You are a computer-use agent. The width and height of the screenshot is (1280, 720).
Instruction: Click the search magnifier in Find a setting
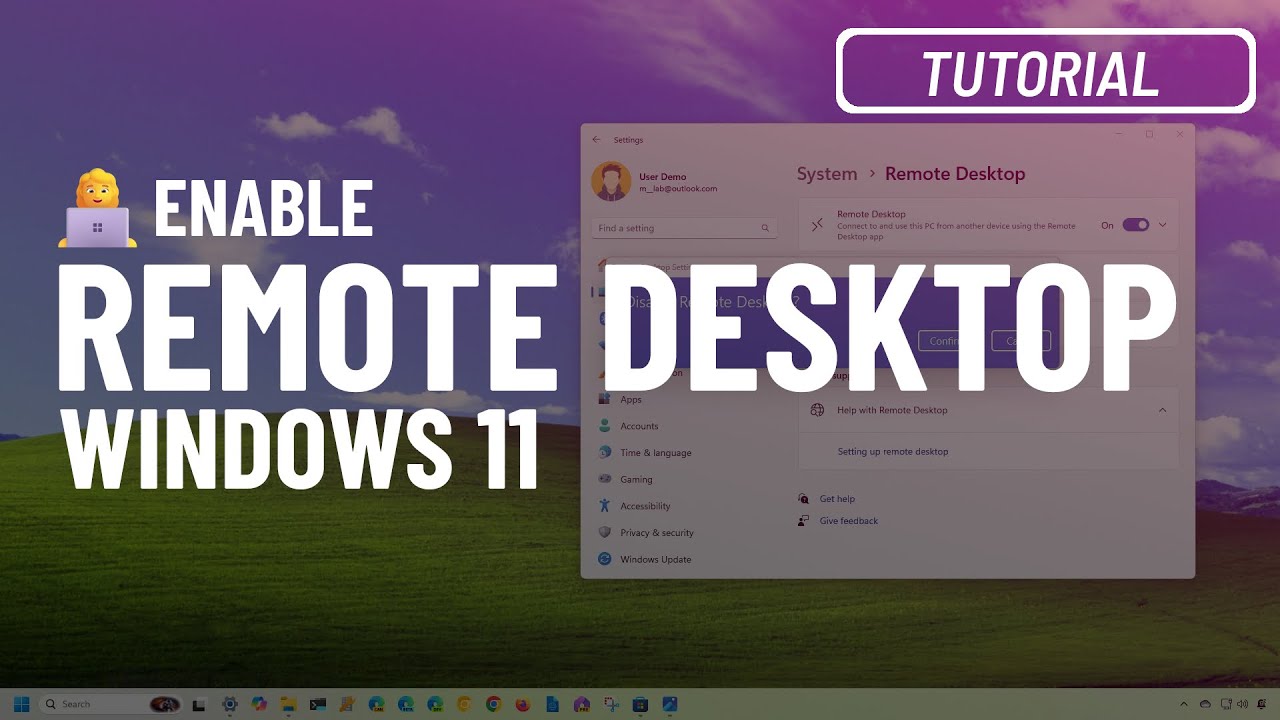(766, 228)
